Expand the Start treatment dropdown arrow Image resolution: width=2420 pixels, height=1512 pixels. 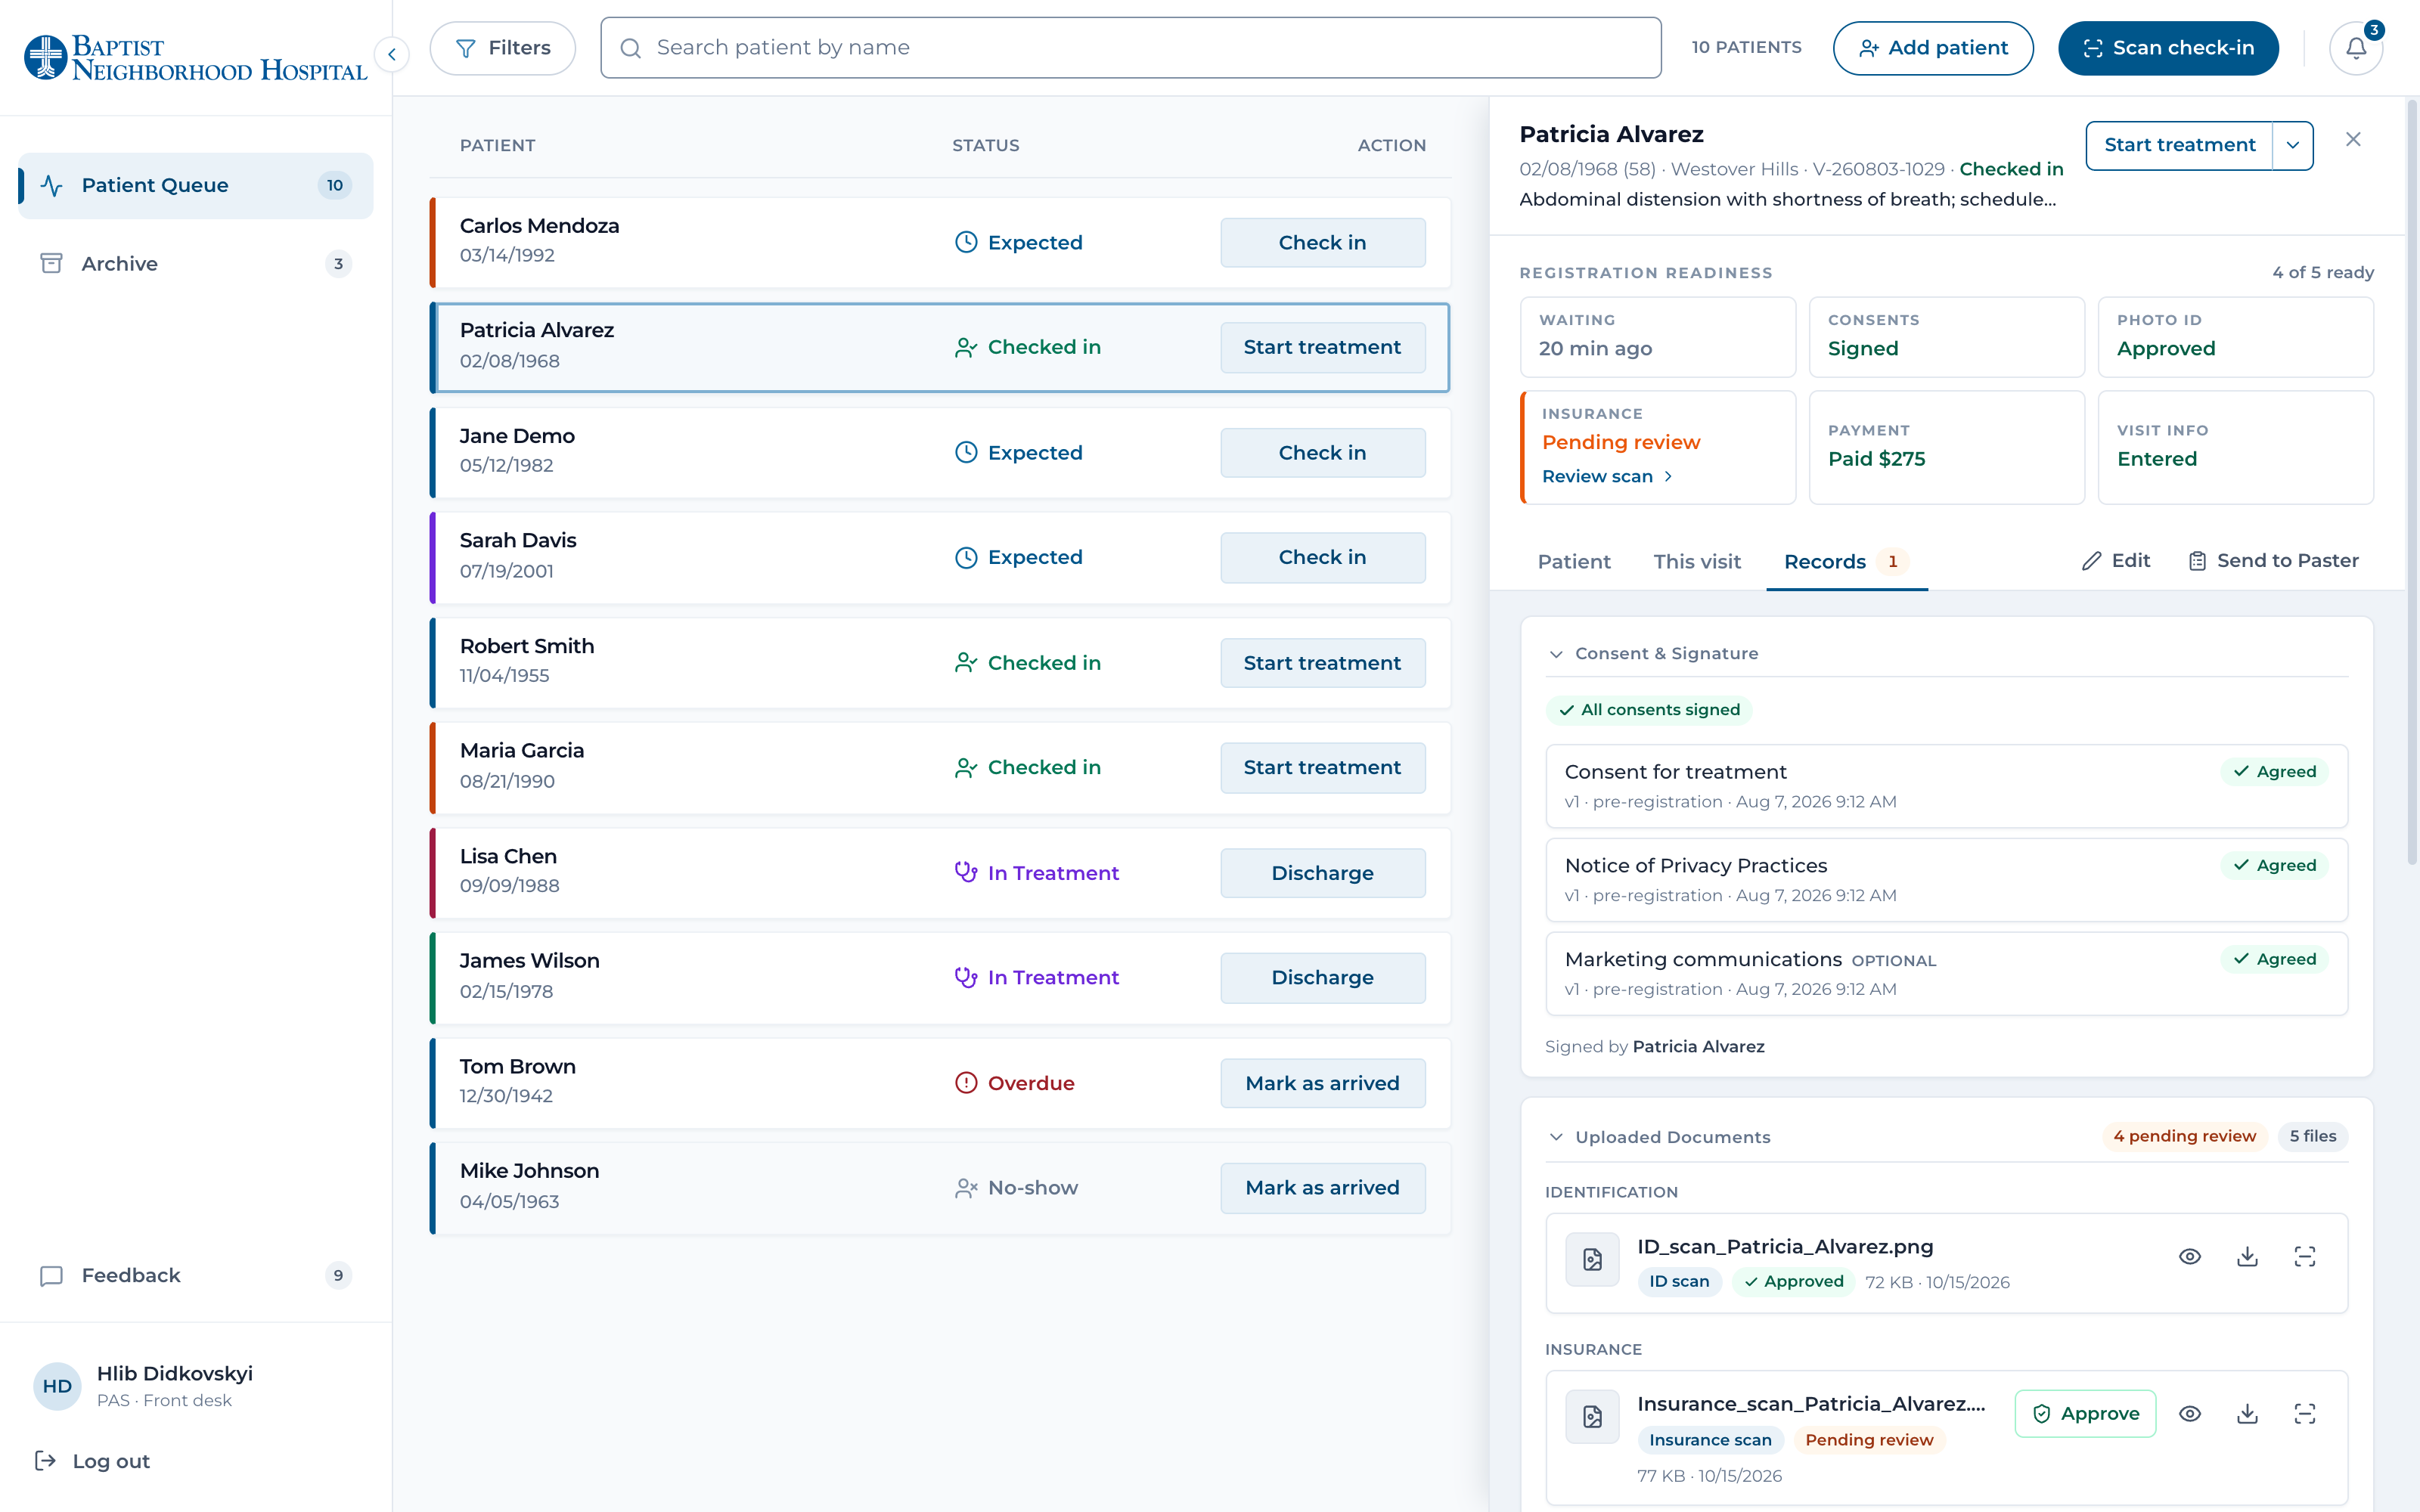(2292, 145)
